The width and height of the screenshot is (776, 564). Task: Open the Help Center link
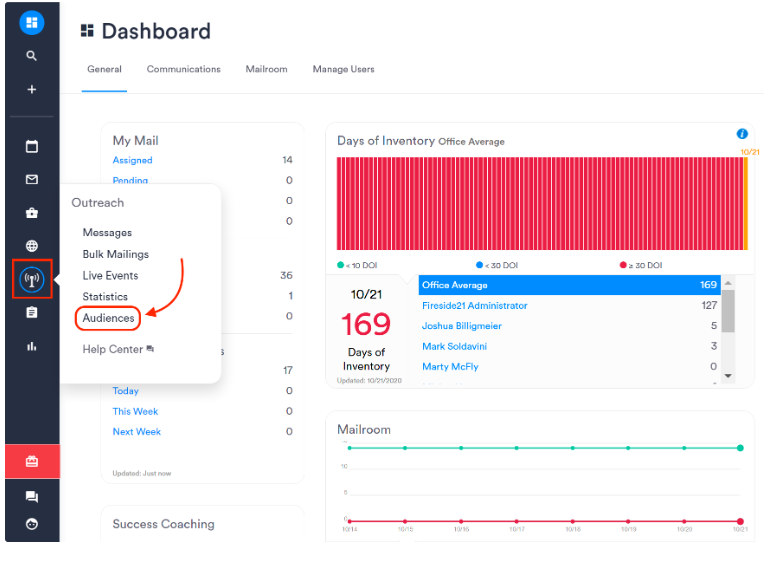coord(113,349)
